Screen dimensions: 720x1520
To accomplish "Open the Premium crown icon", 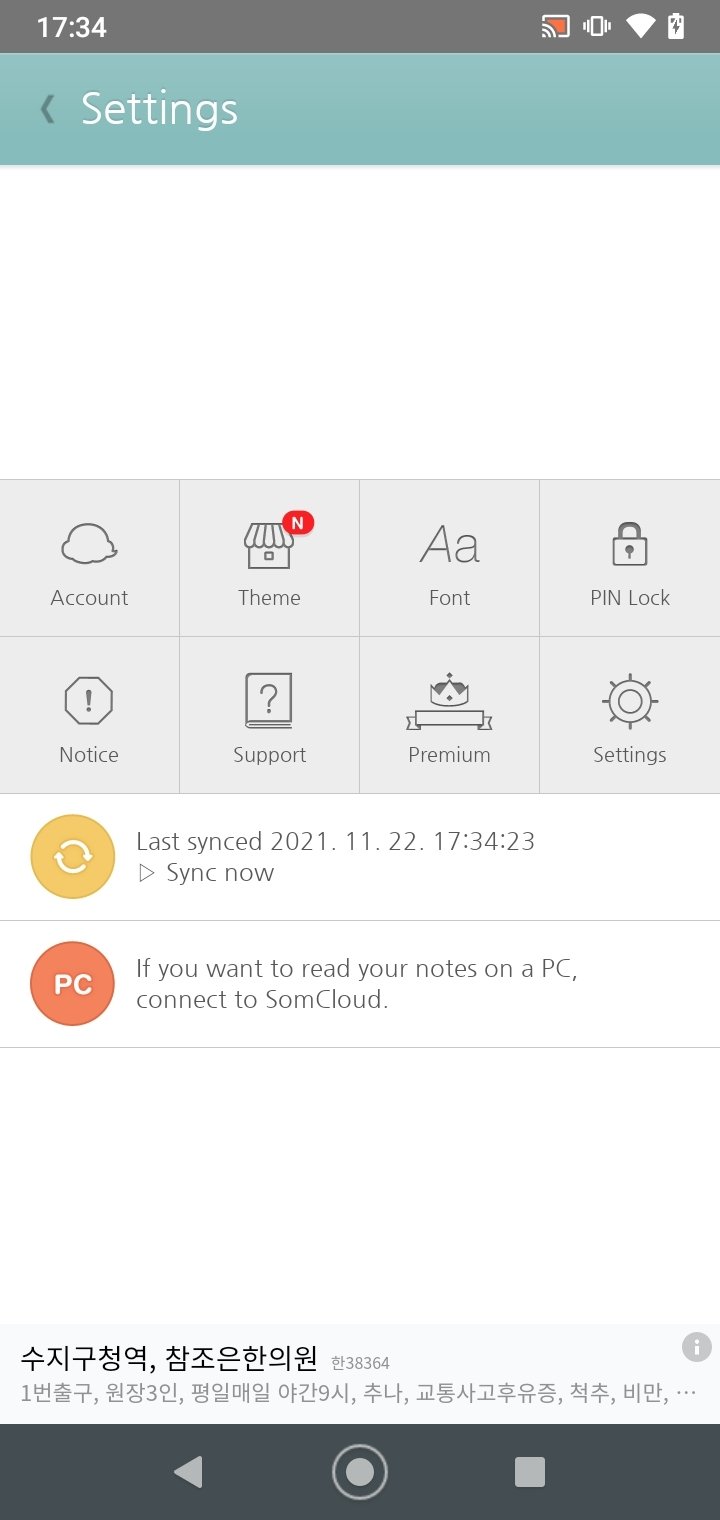I will (x=449, y=701).
